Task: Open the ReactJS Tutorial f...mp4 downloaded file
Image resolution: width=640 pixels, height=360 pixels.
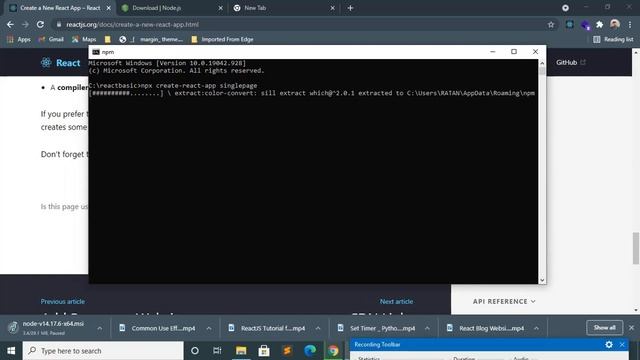Action: [x=267, y=328]
